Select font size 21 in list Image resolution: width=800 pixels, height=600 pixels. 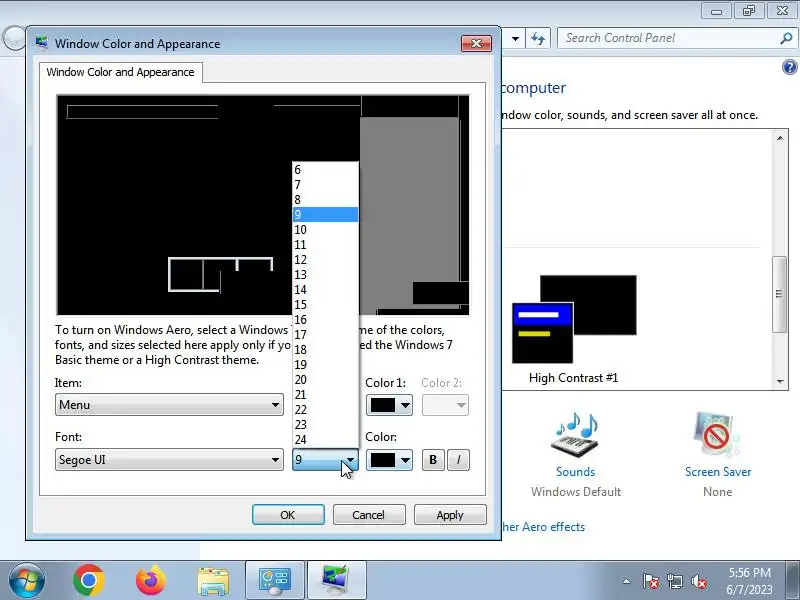[325, 394]
